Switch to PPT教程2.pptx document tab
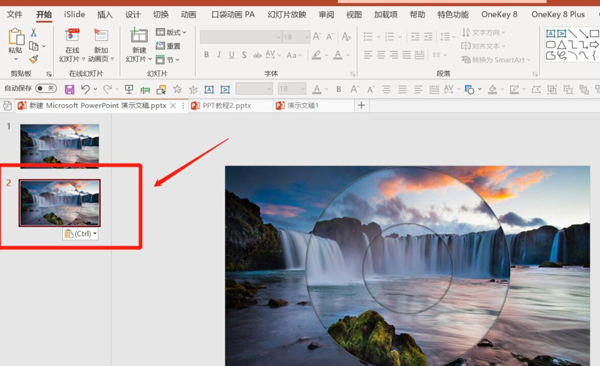This screenshot has height=366, width=600. click(x=227, y=105)
